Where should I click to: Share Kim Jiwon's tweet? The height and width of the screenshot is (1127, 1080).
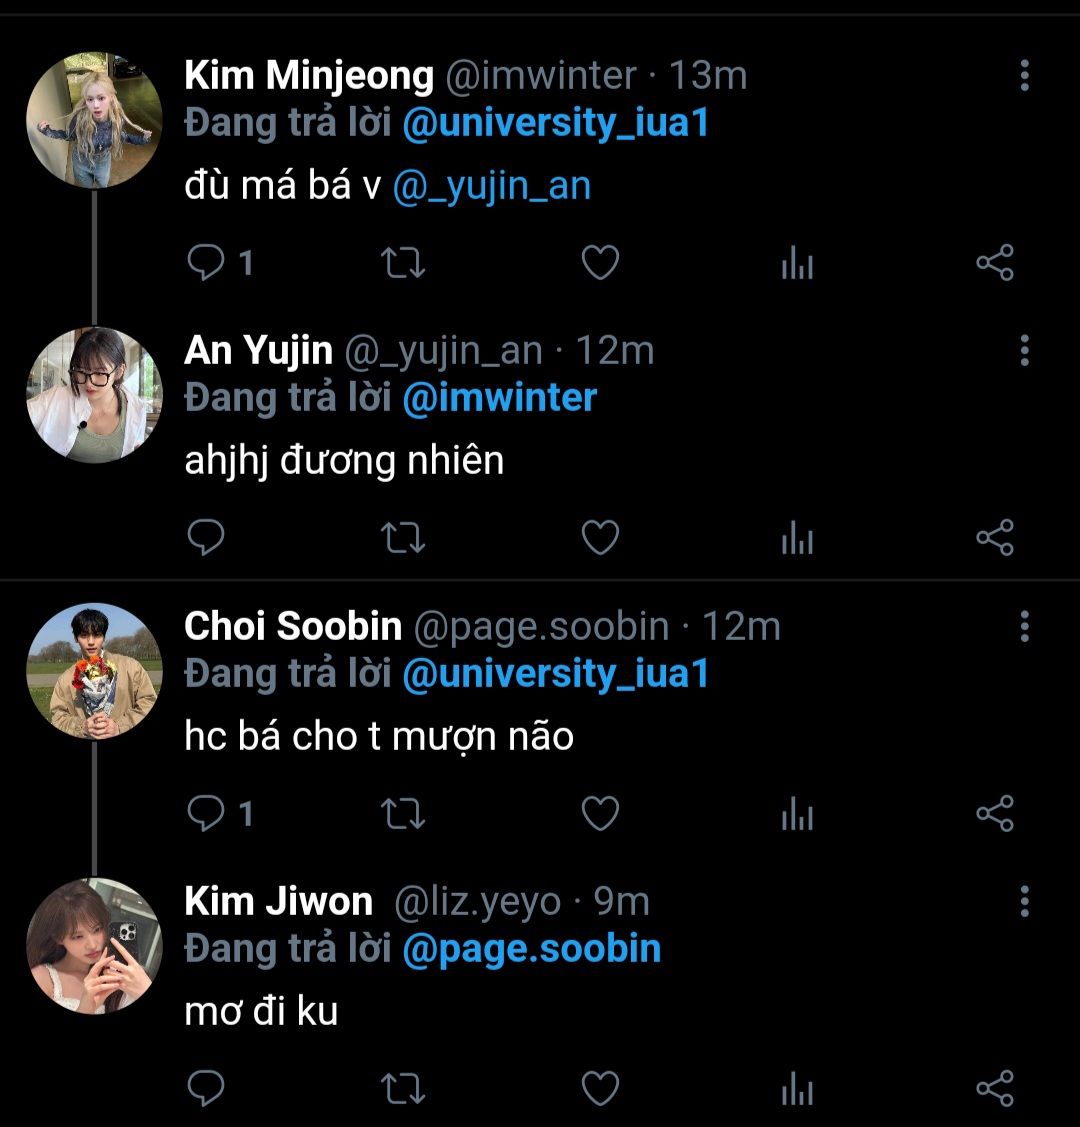995,1088
